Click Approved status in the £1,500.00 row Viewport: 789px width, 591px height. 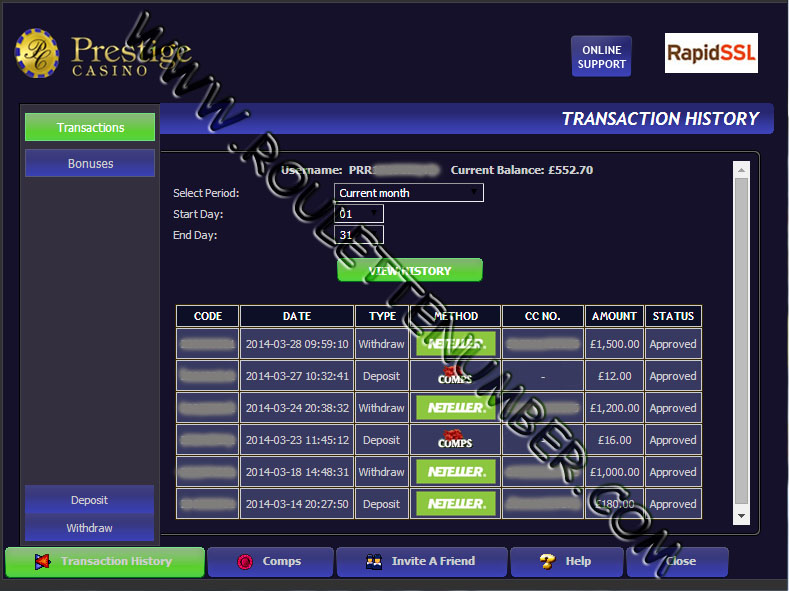pyautogui.click(x=673, y=344)
